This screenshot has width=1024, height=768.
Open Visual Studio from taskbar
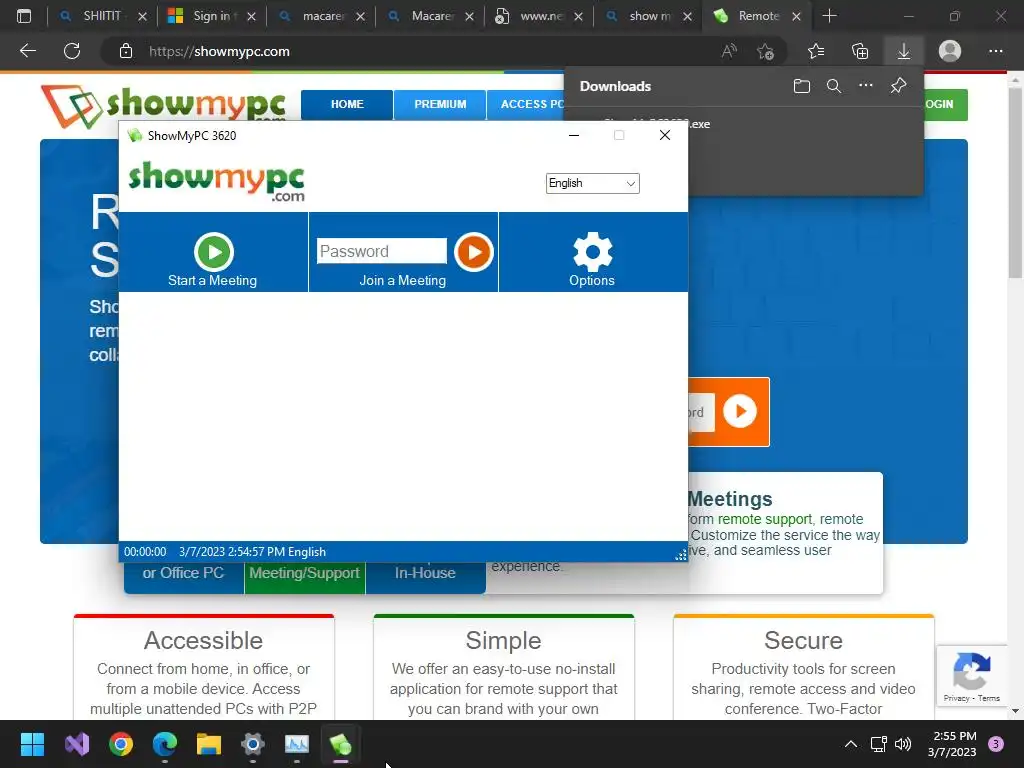point(76,744)
